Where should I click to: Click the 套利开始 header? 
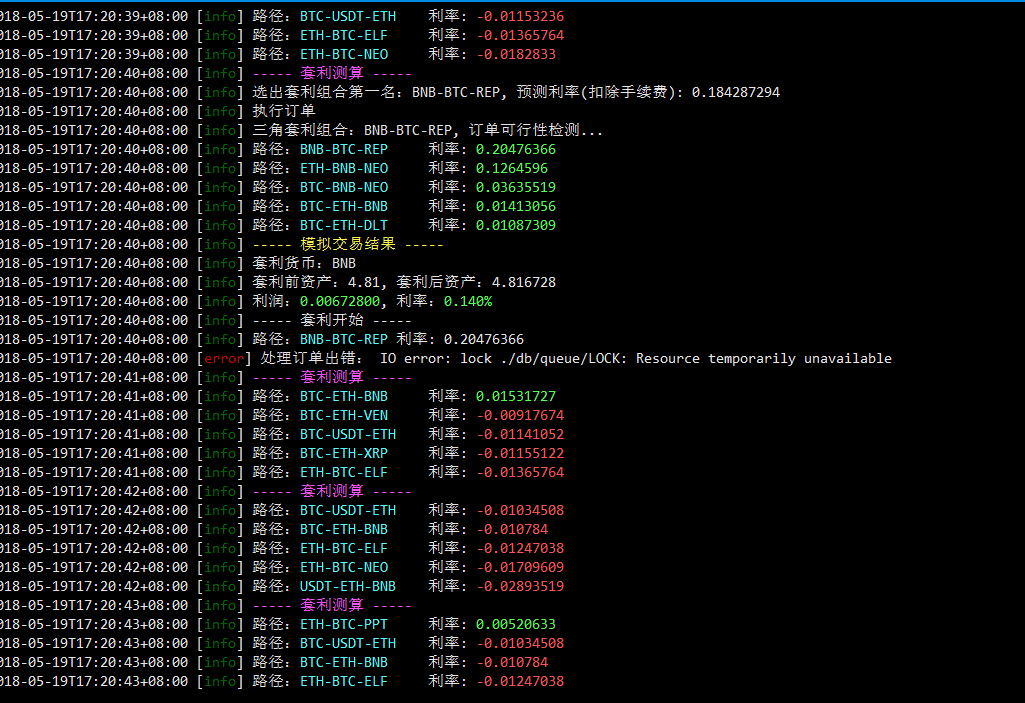coord(332,320)
